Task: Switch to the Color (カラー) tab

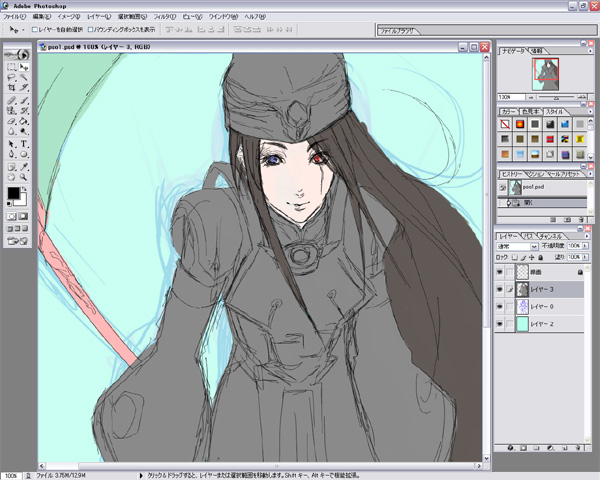Action: 508,112
